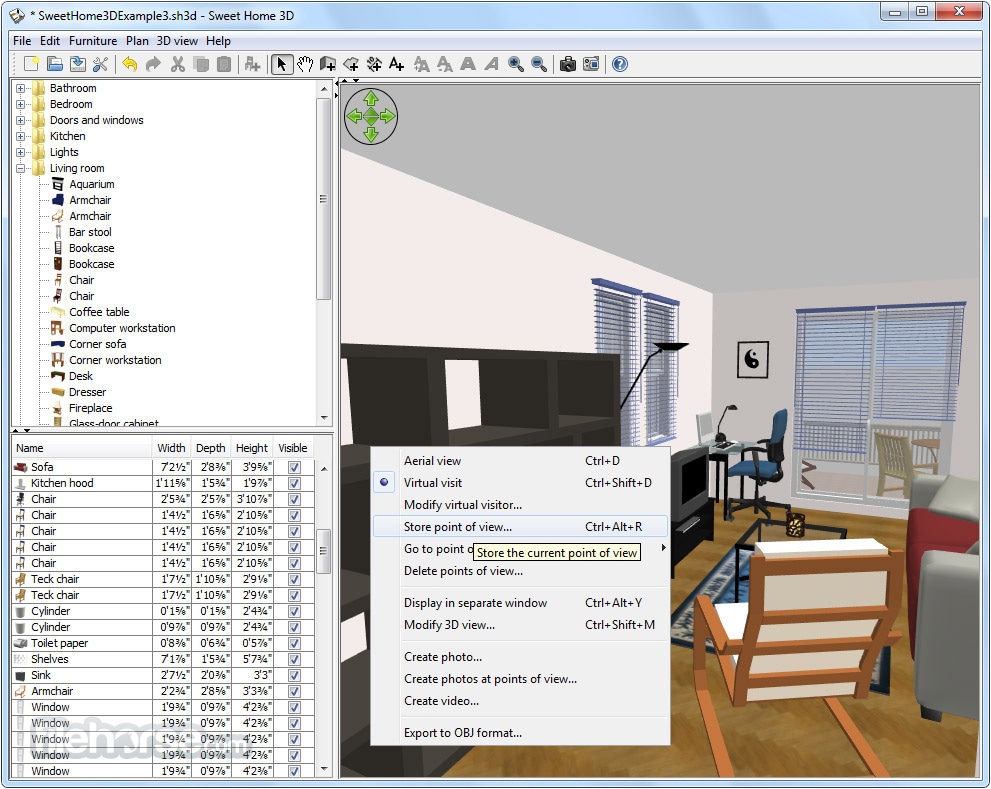Choose the Create walls tool

328,64
